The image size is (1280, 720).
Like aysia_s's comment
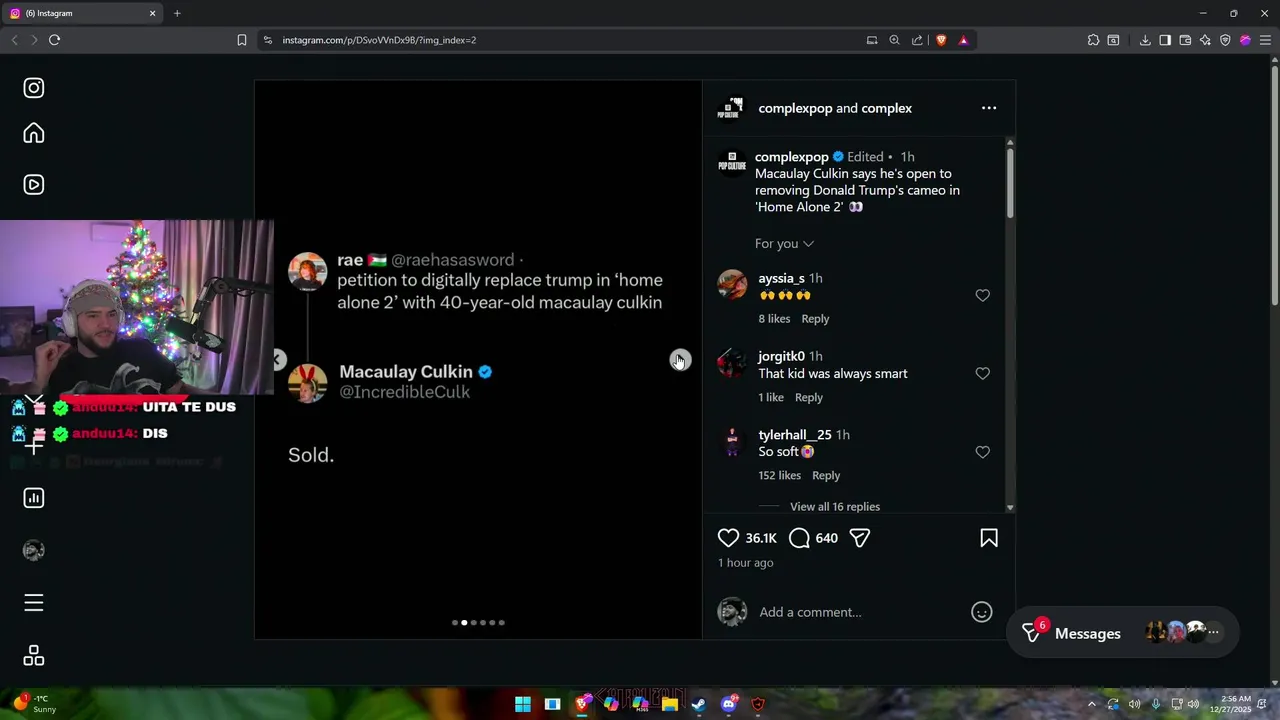click(982, 296)
